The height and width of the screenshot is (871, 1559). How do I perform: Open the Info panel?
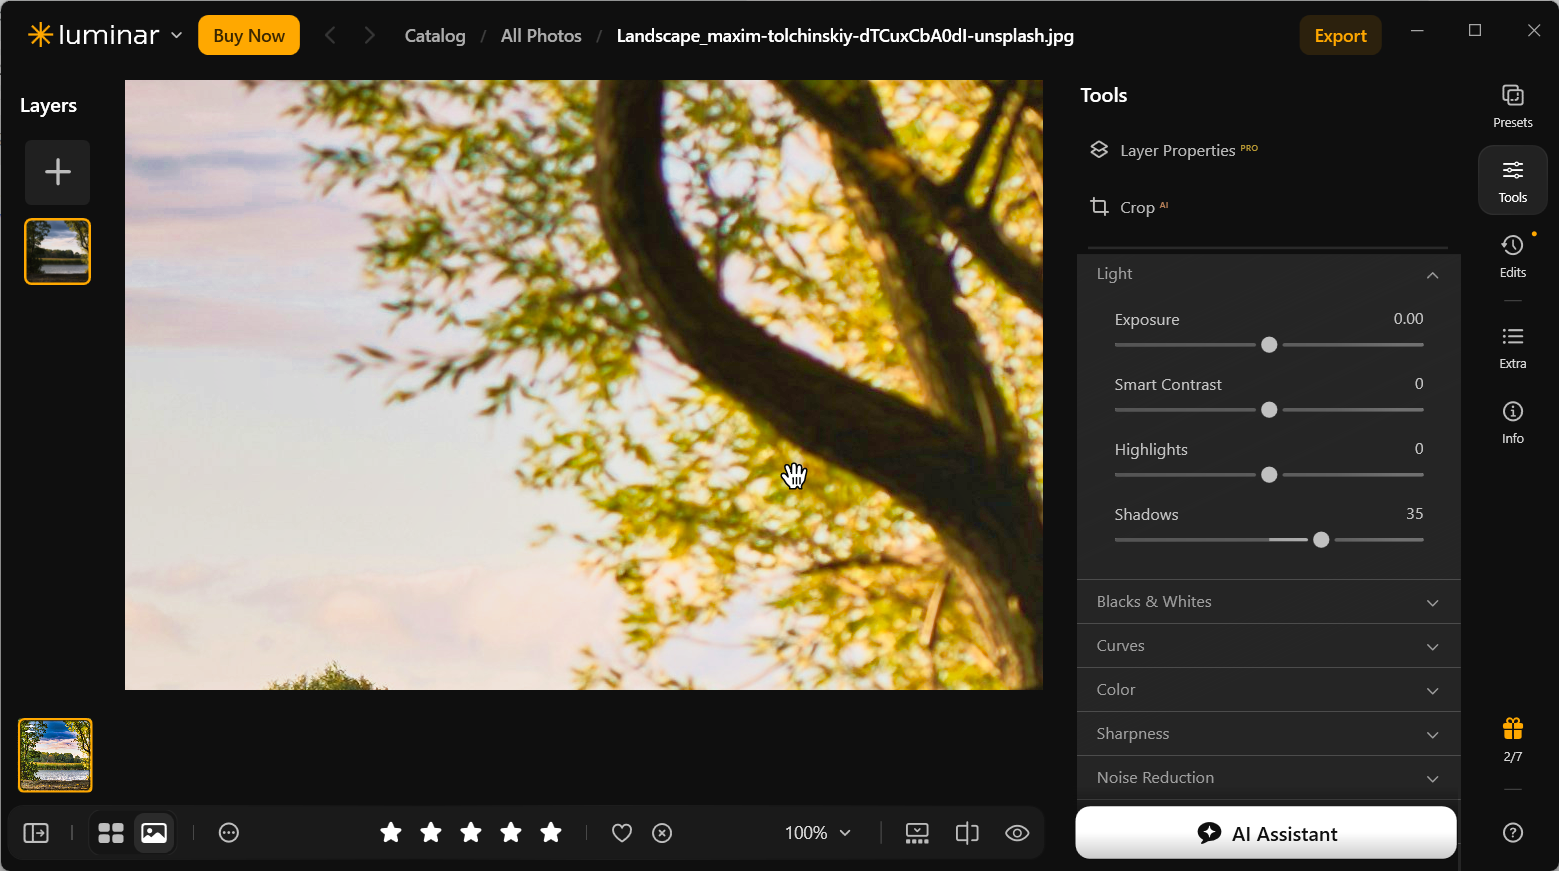(x=1512, y=422)
